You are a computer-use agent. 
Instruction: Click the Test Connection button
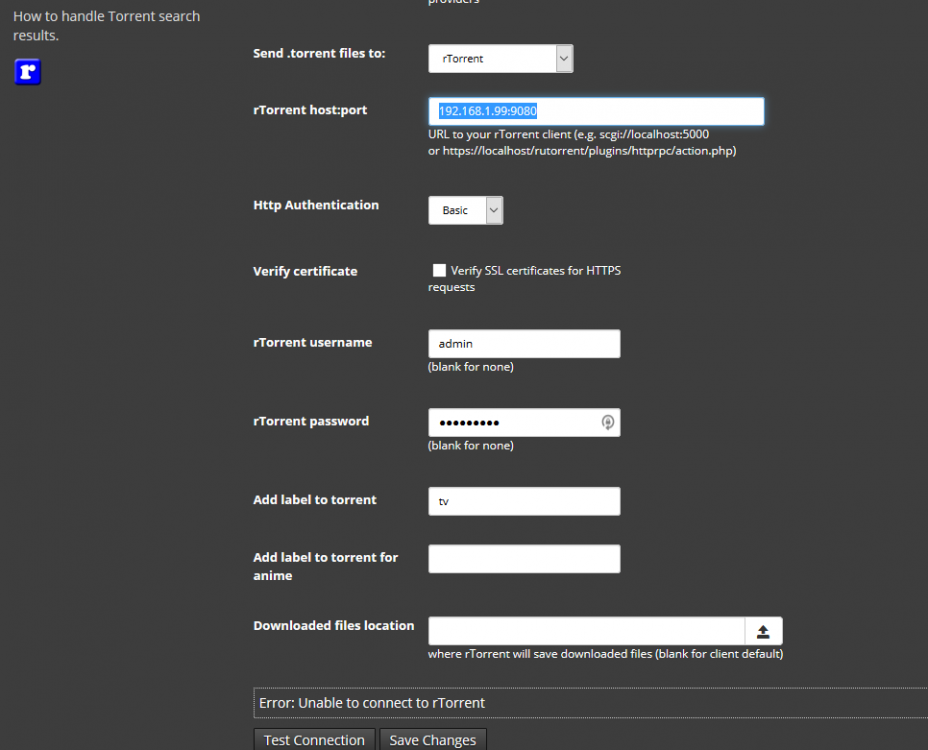point(314,740)
